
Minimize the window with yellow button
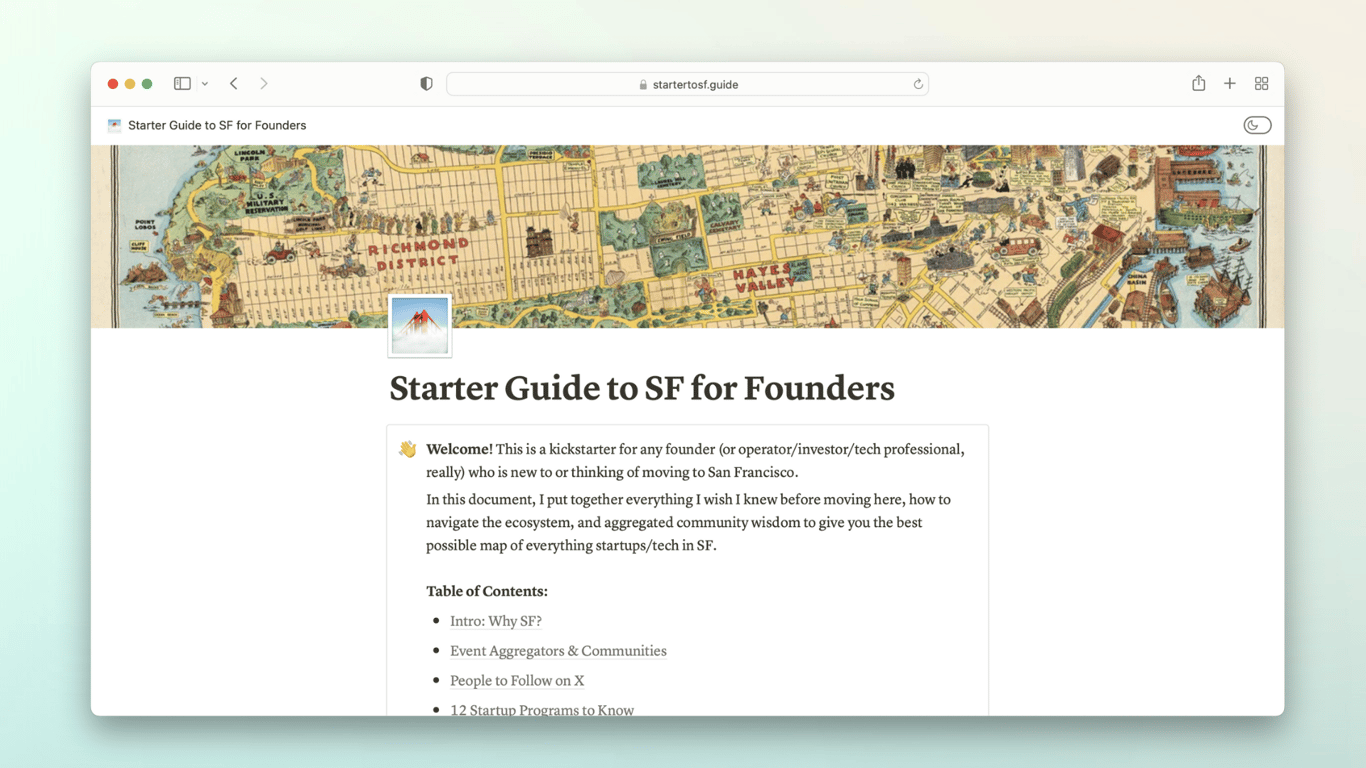(x=130, y=84)
